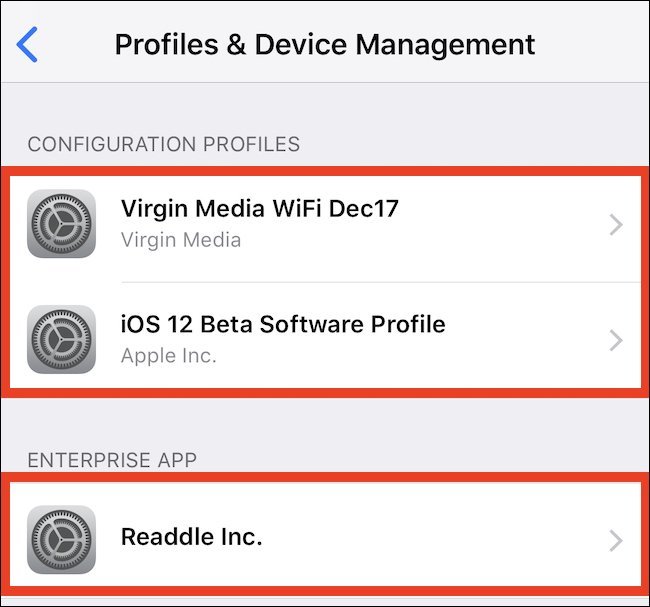Tap the 'Readdle Inc.' label text

pyautogui.click(x=191, y=537)
